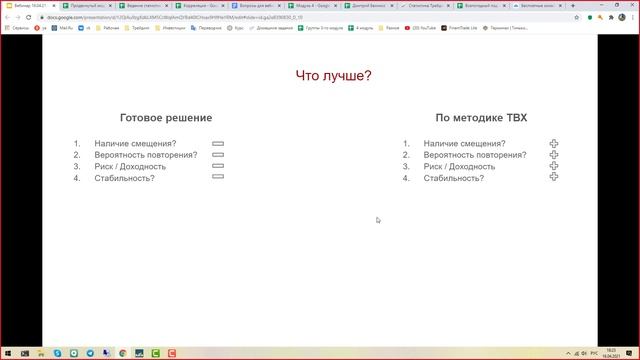Open the Teams-like taskbar icon

click(x=107, y=353)
